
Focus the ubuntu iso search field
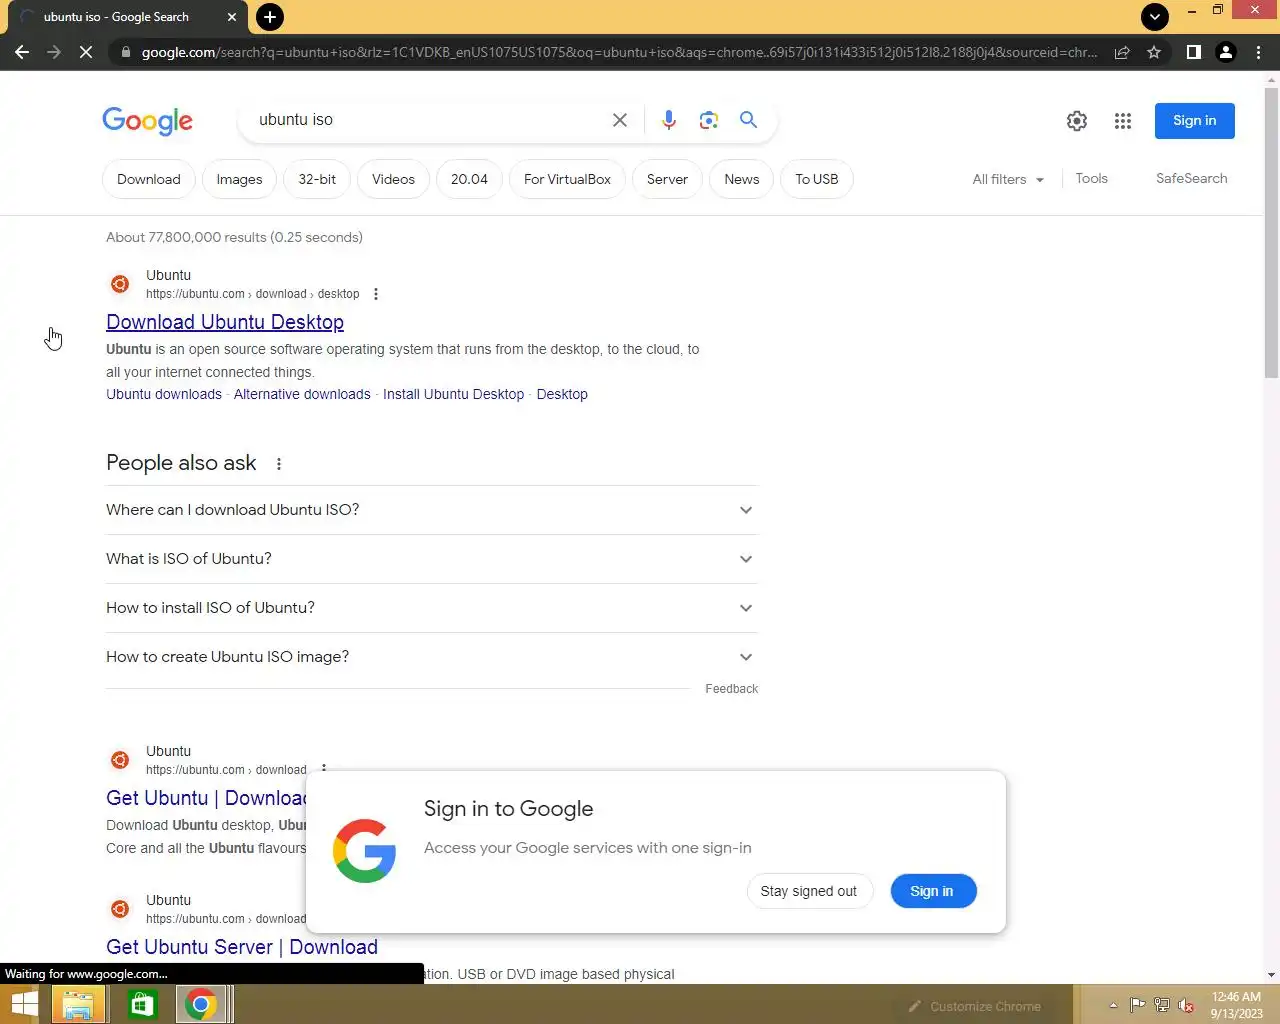point(428,120)
